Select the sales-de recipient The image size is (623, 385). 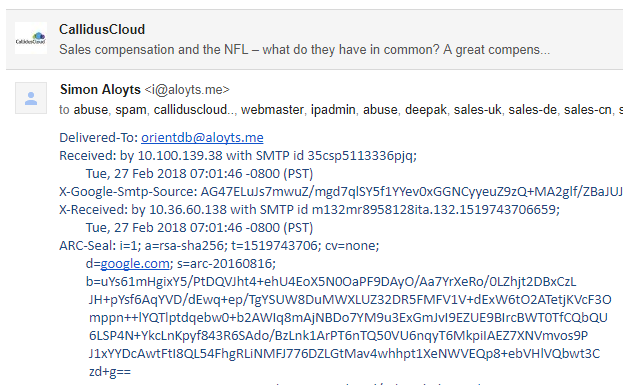click(x=532, y=110)
